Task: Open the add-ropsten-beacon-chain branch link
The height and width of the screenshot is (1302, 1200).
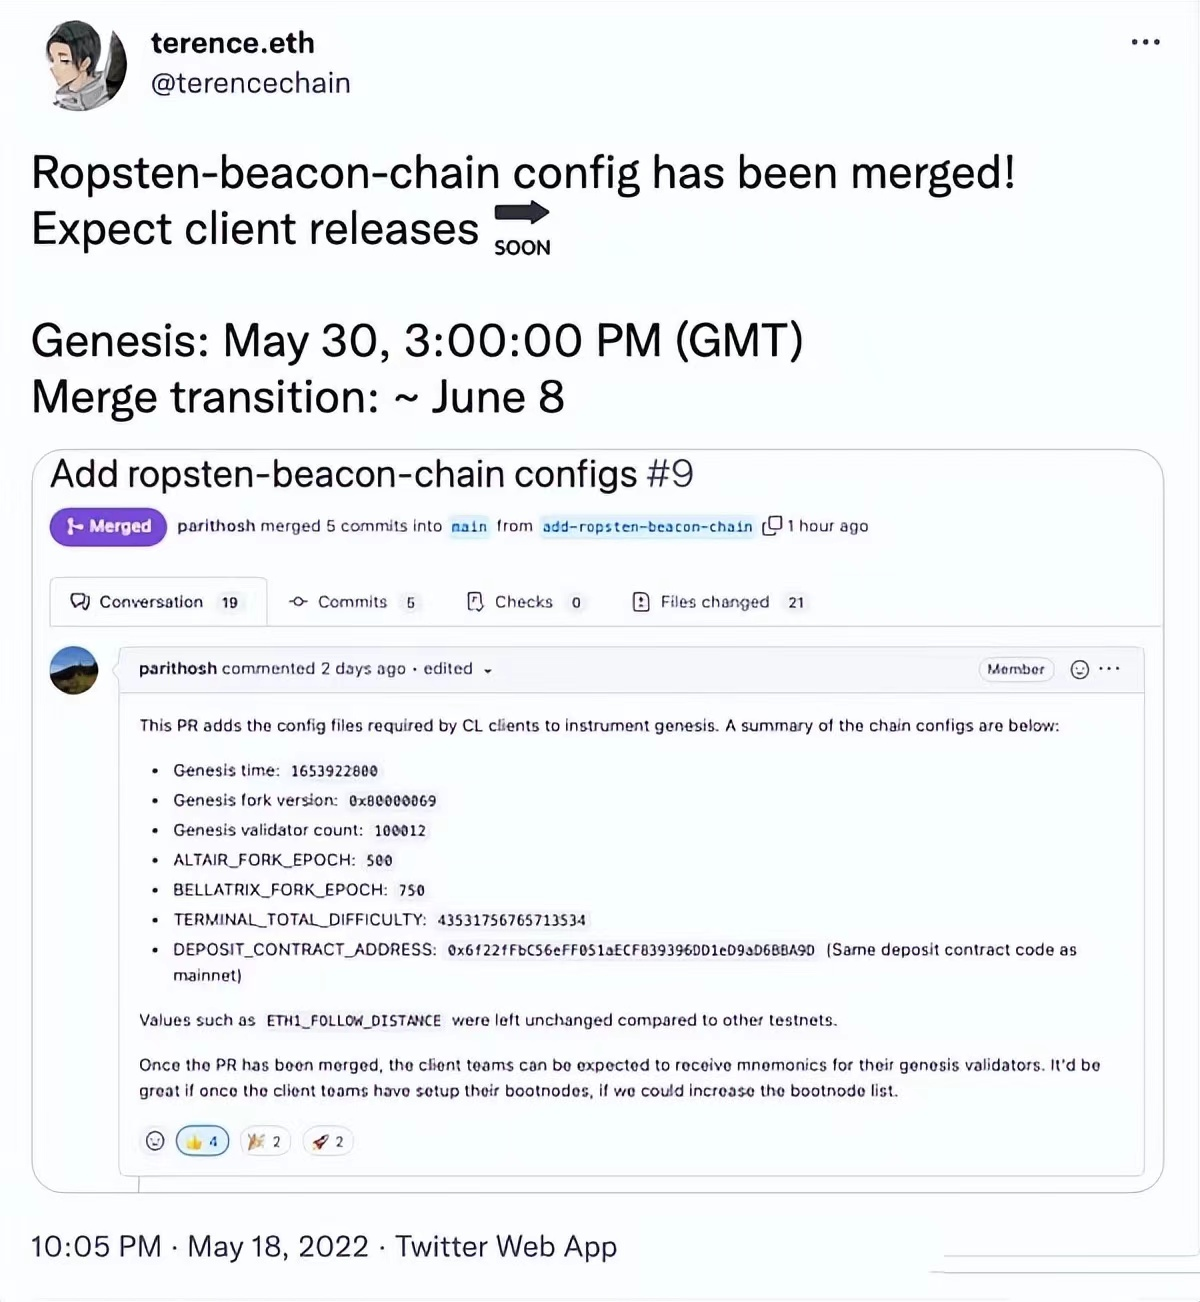Action: tap(646, 525)
